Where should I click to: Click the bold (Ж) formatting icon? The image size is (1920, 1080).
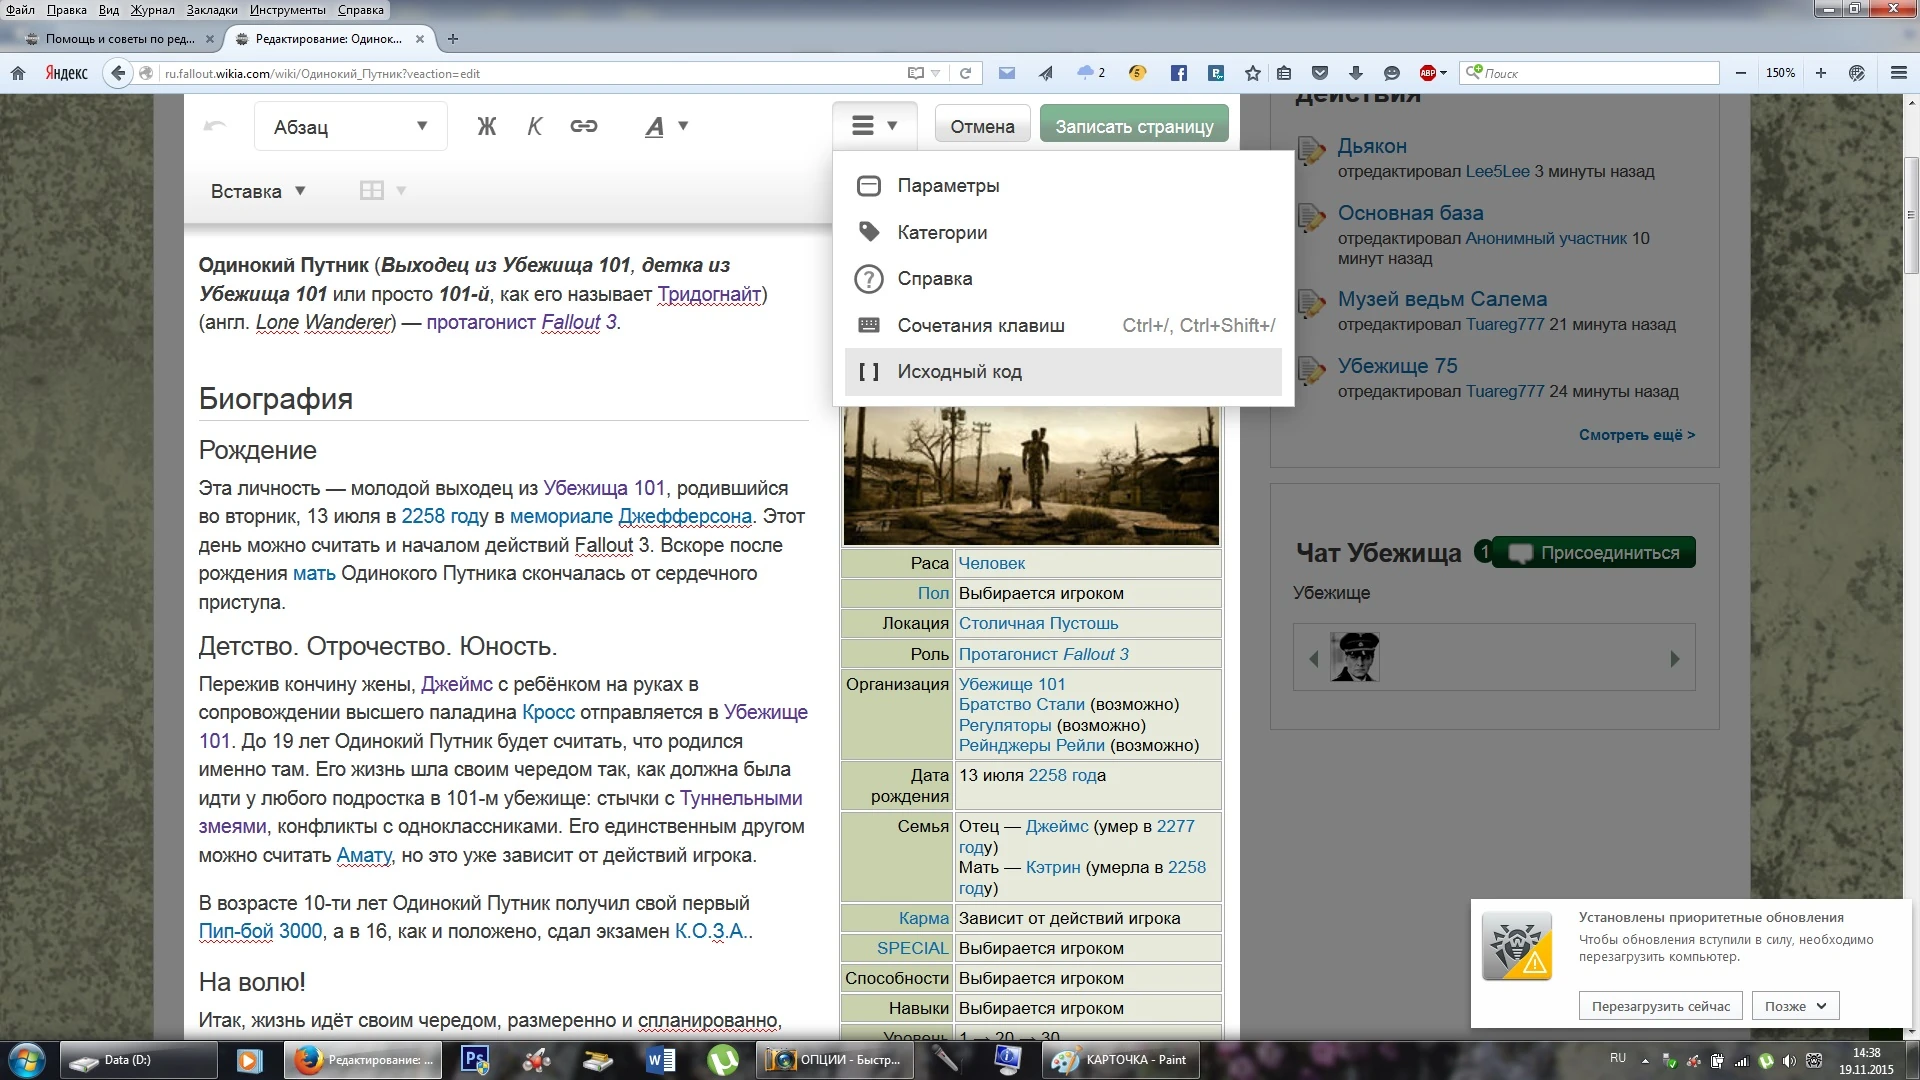[487, 126]
